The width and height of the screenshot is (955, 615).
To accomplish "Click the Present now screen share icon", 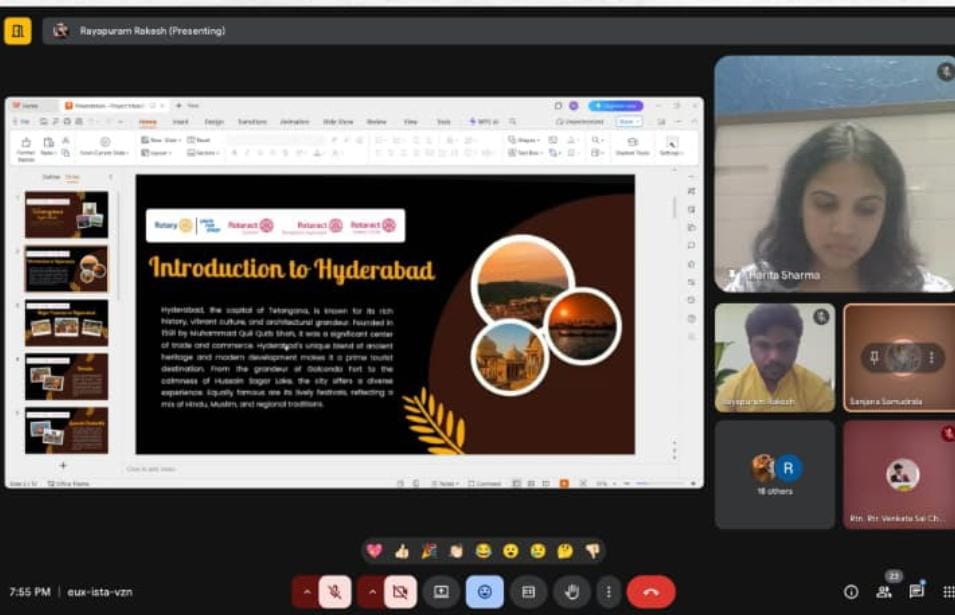I will (441, 592).
